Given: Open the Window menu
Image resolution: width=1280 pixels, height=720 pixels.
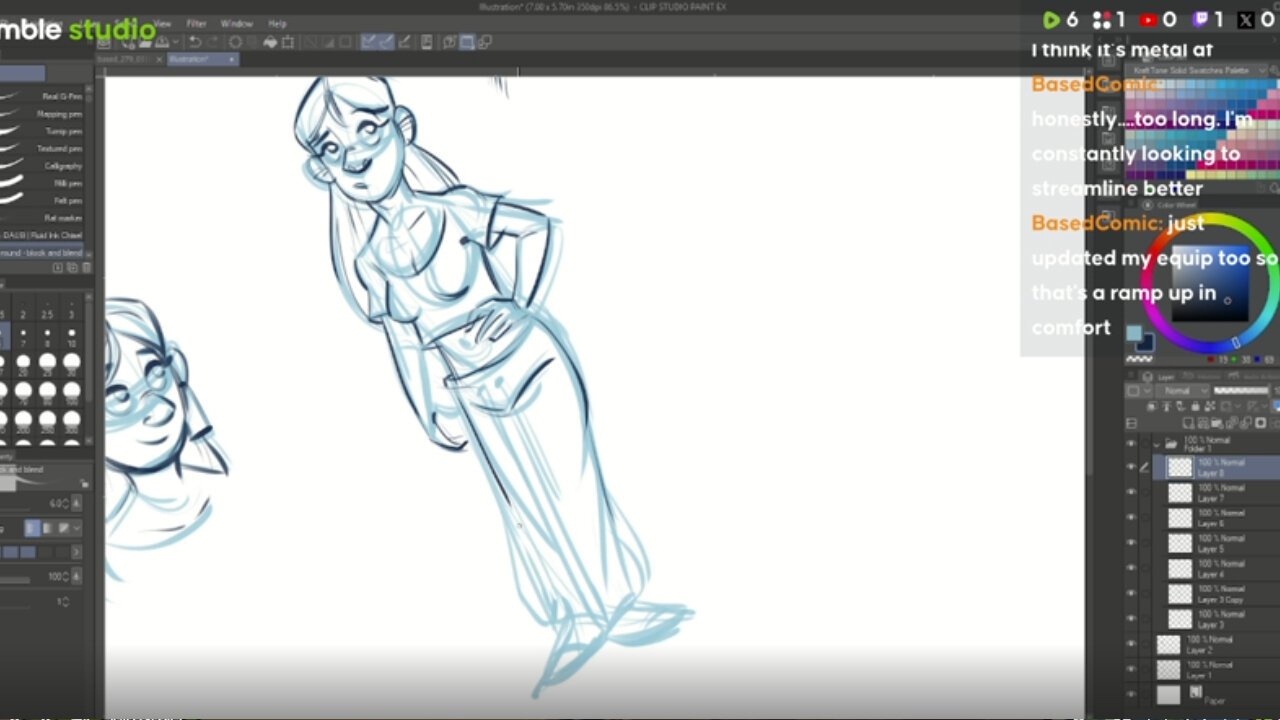Looking at the screenshot, I should (x=237, y=23).
